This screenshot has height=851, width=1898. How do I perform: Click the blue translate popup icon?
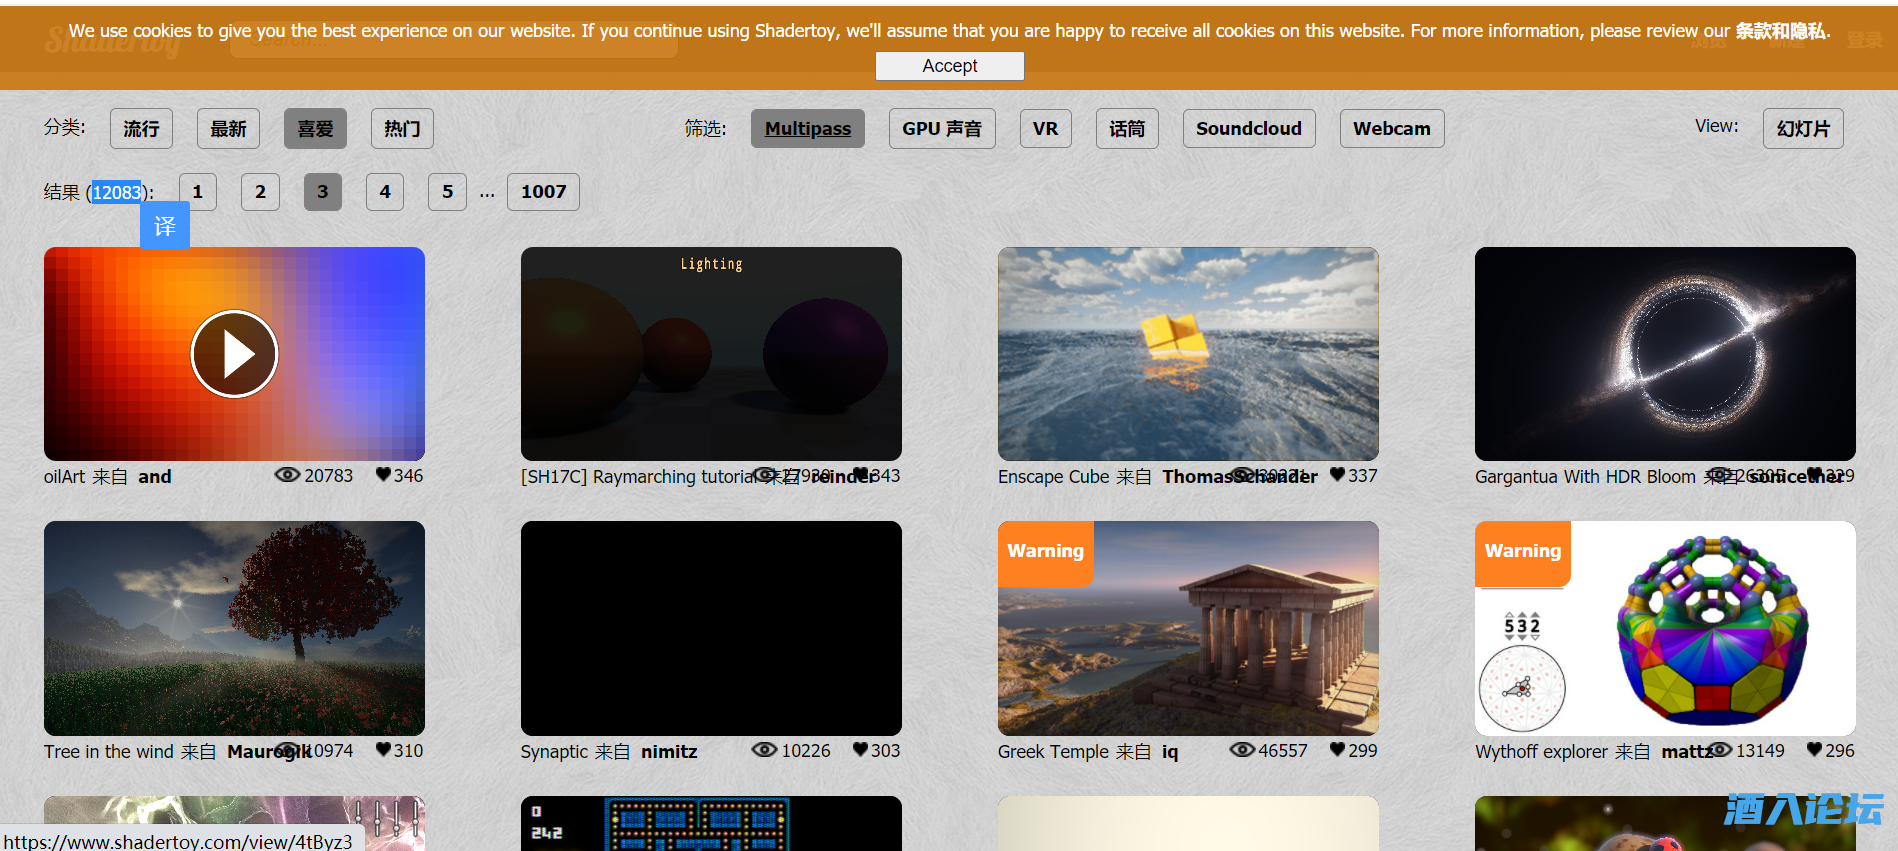coord(165,227)
